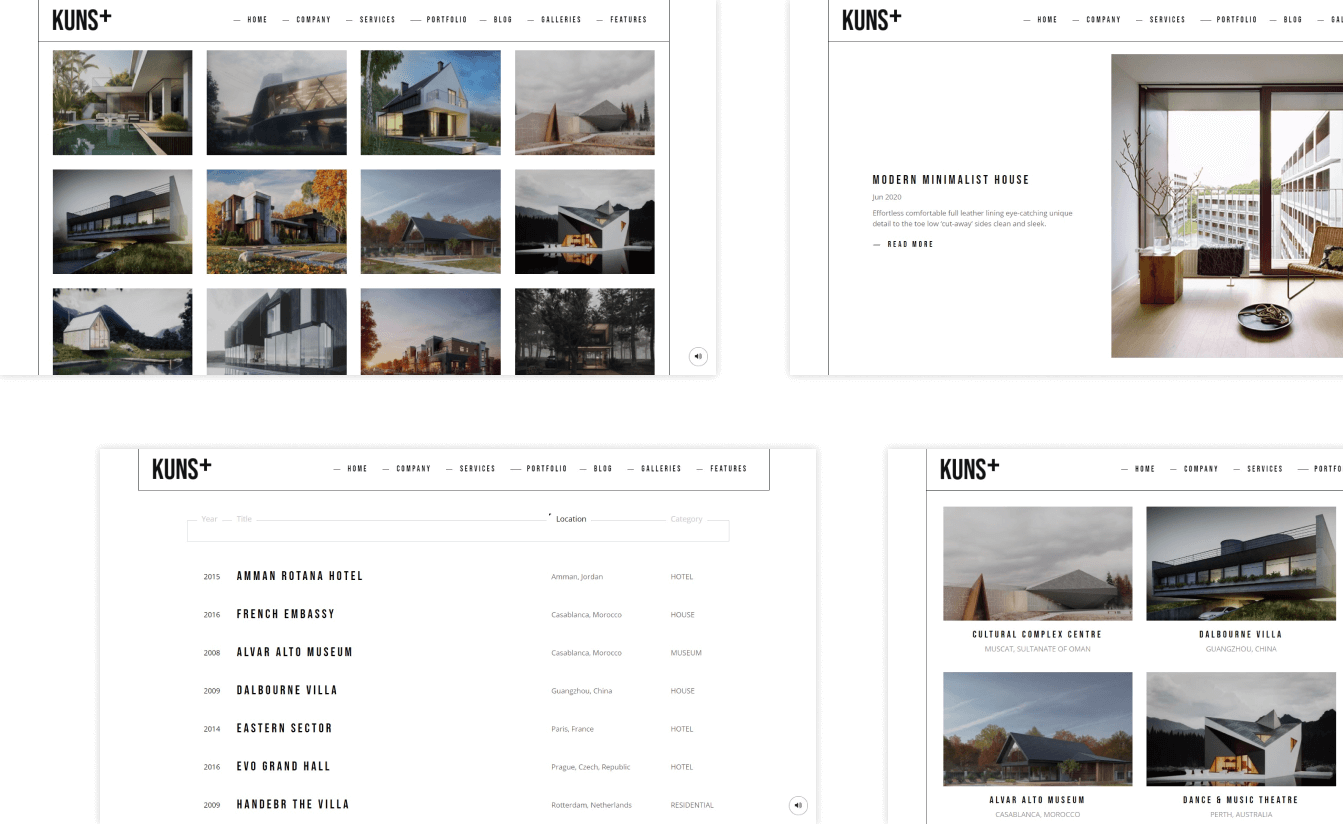Sort the project list by Location column
The width and height of the screenshot is (1343, 824).
(x=571, y=519)
